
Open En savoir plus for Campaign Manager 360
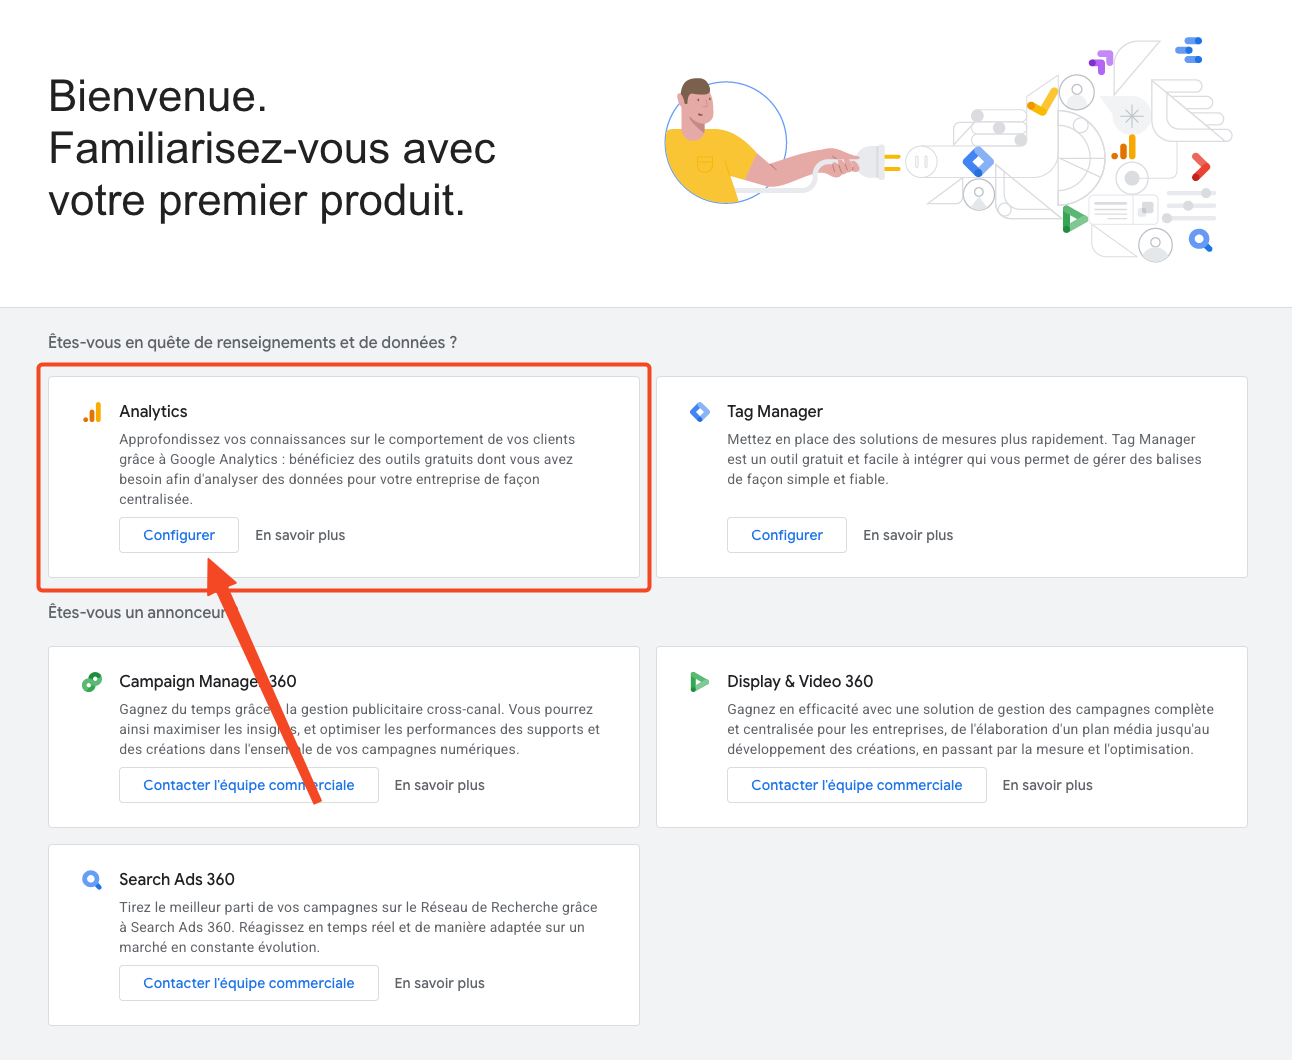439,785
